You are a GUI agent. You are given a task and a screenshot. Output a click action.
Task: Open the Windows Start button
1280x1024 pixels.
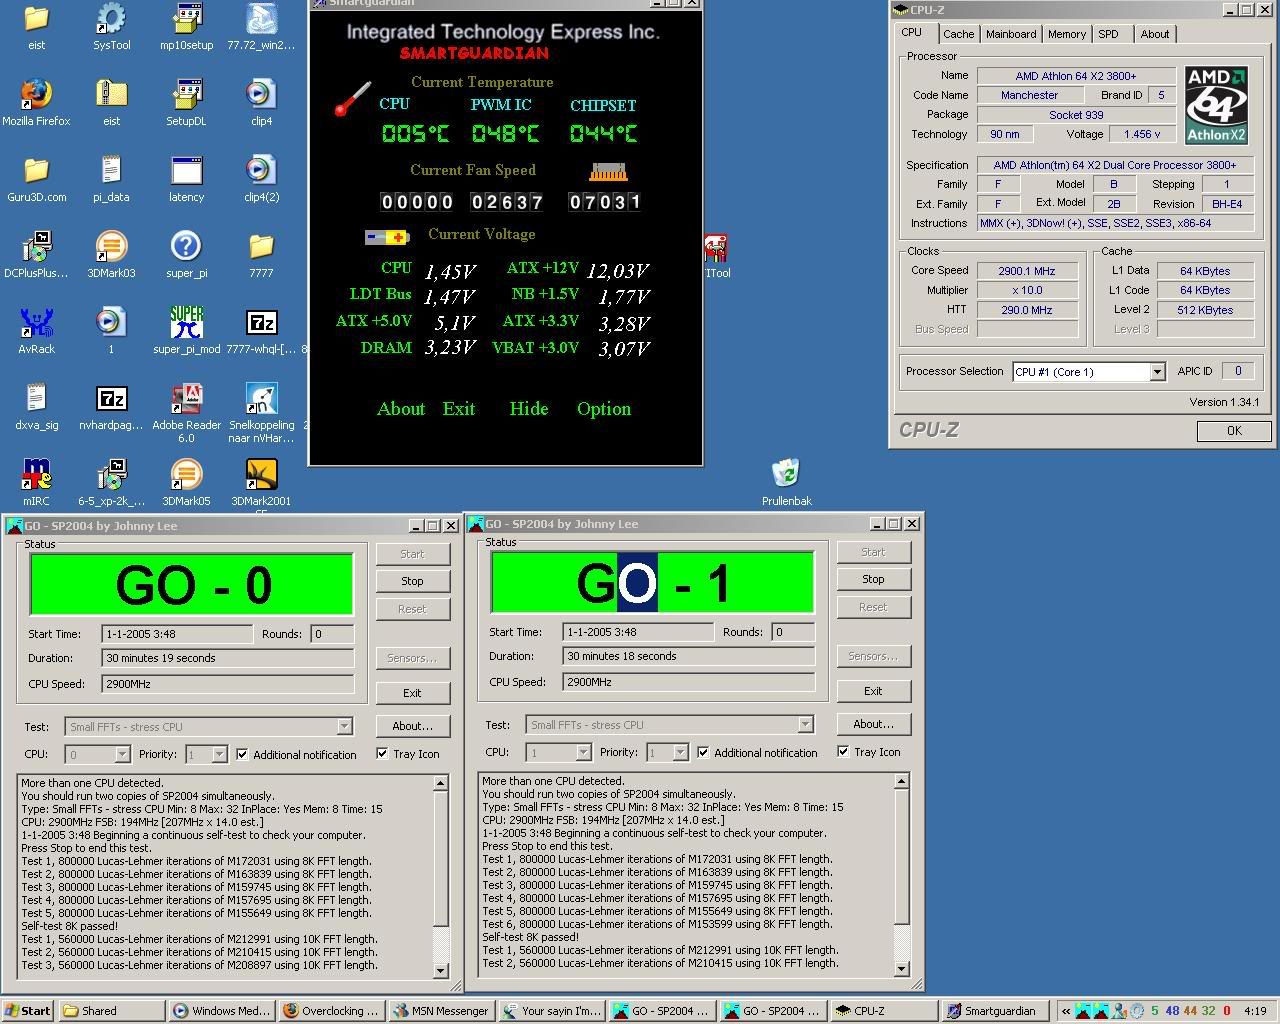point(28,1011)
